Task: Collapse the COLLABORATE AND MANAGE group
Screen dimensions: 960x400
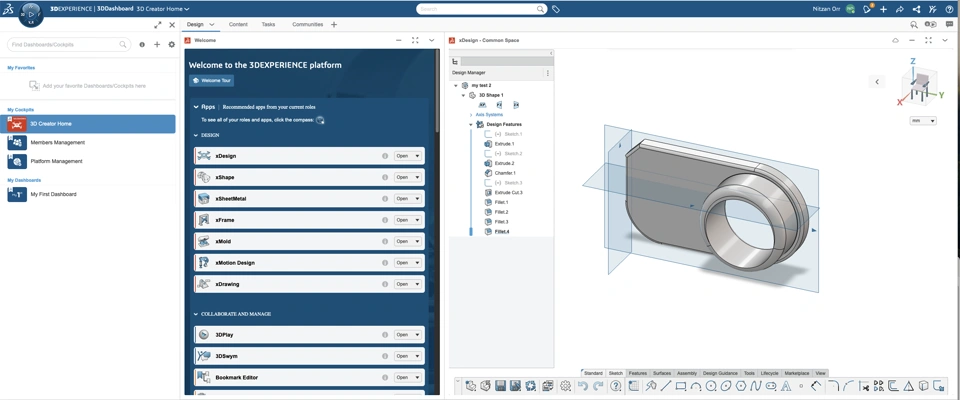Action: (x=196, y=314)
